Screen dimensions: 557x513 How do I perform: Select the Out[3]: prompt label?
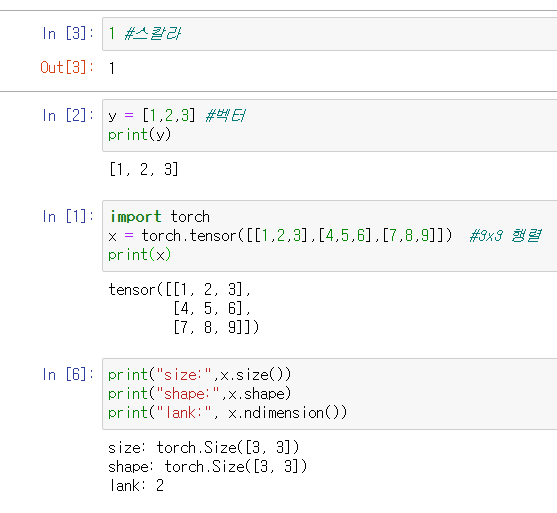[67, 67]
